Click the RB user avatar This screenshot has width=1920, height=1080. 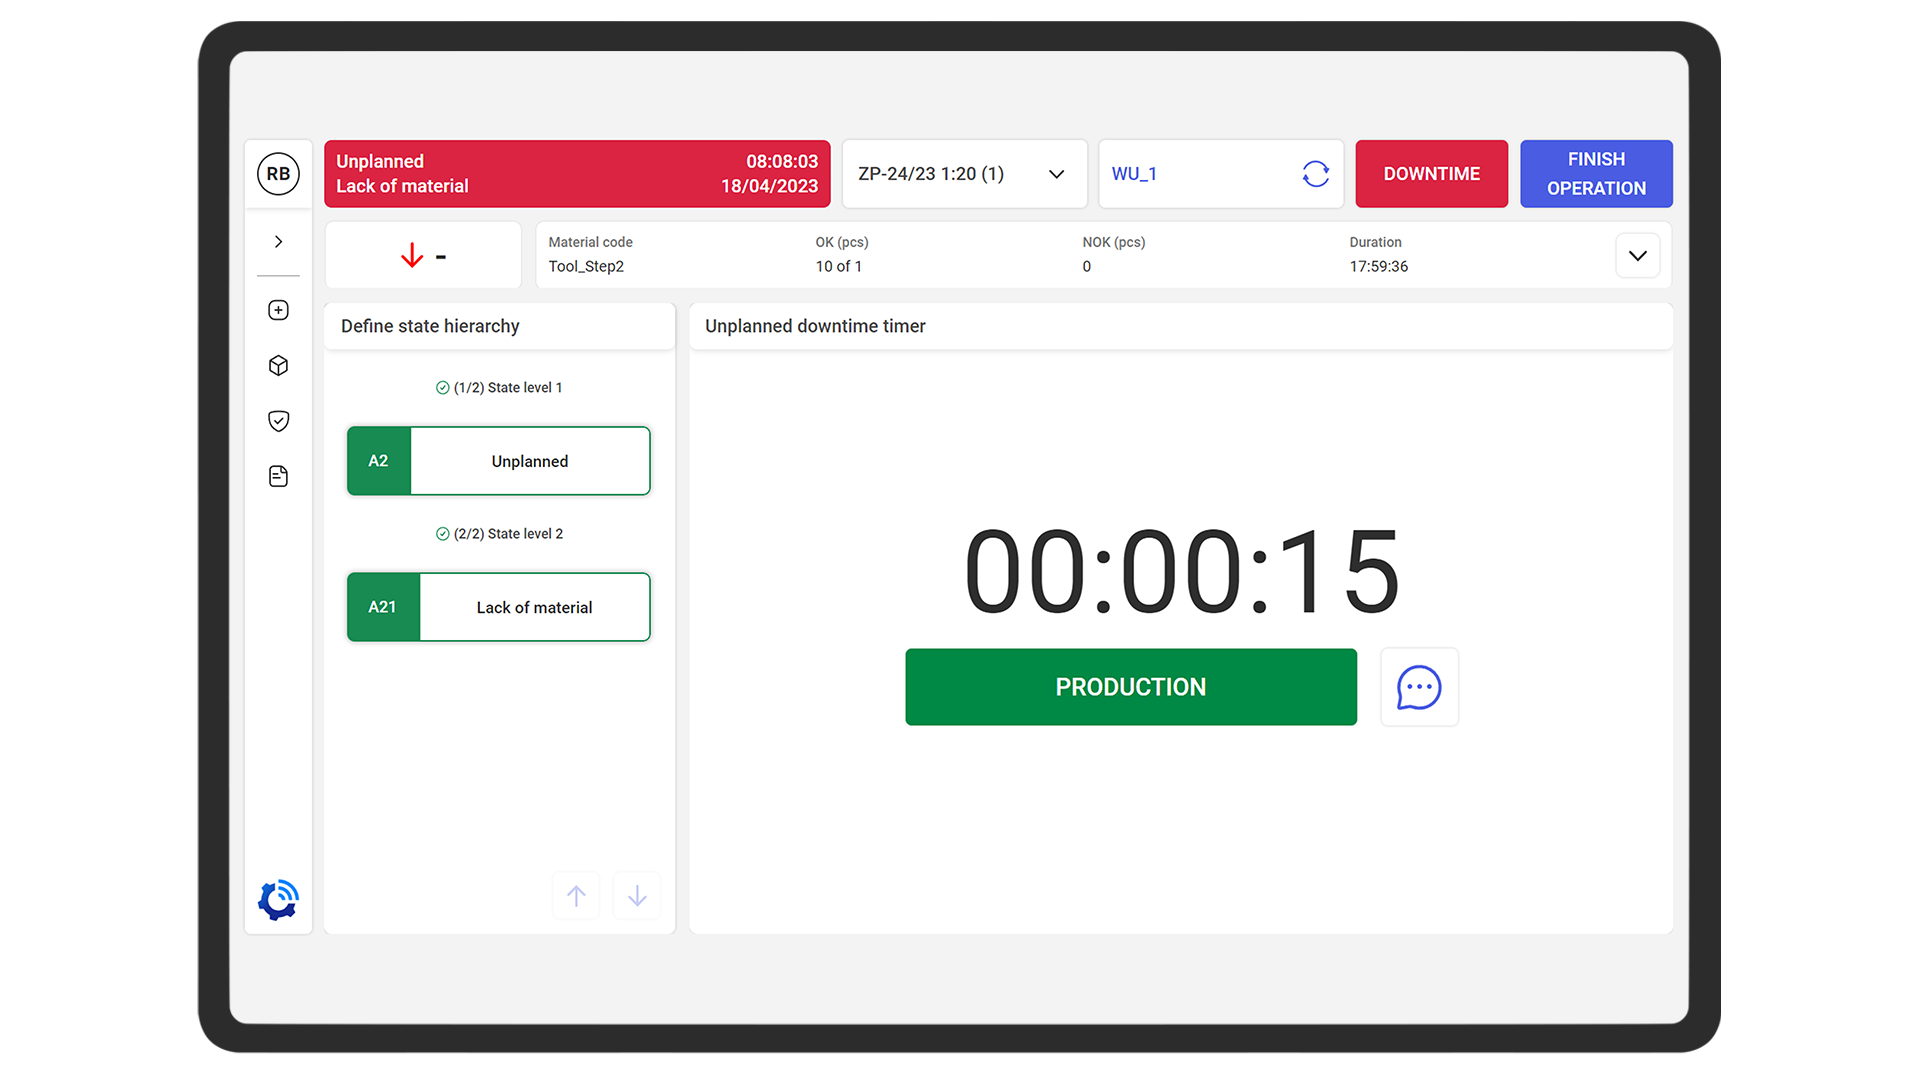[278, 174]
